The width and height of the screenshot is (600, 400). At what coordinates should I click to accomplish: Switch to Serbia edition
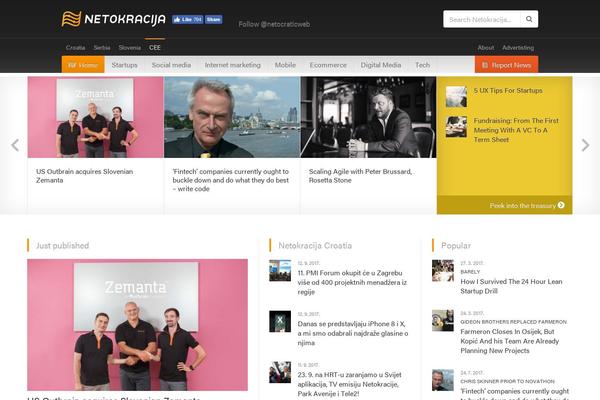pos(102,47)
